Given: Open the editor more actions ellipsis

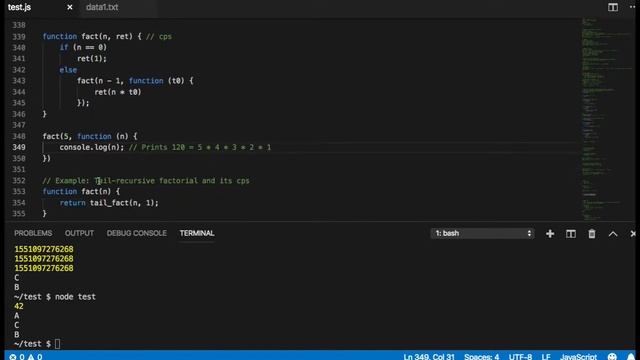Looking at the screenshot, I should [x=633, y=7].
